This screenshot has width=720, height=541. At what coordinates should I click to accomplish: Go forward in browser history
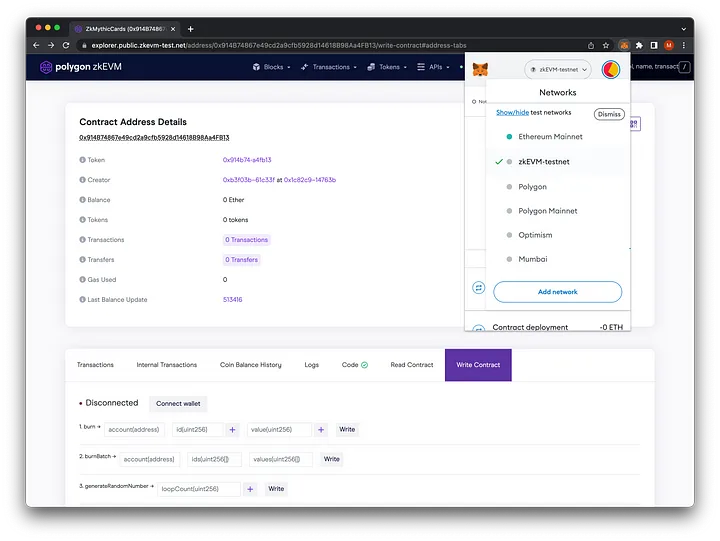[x=51, y=45]
